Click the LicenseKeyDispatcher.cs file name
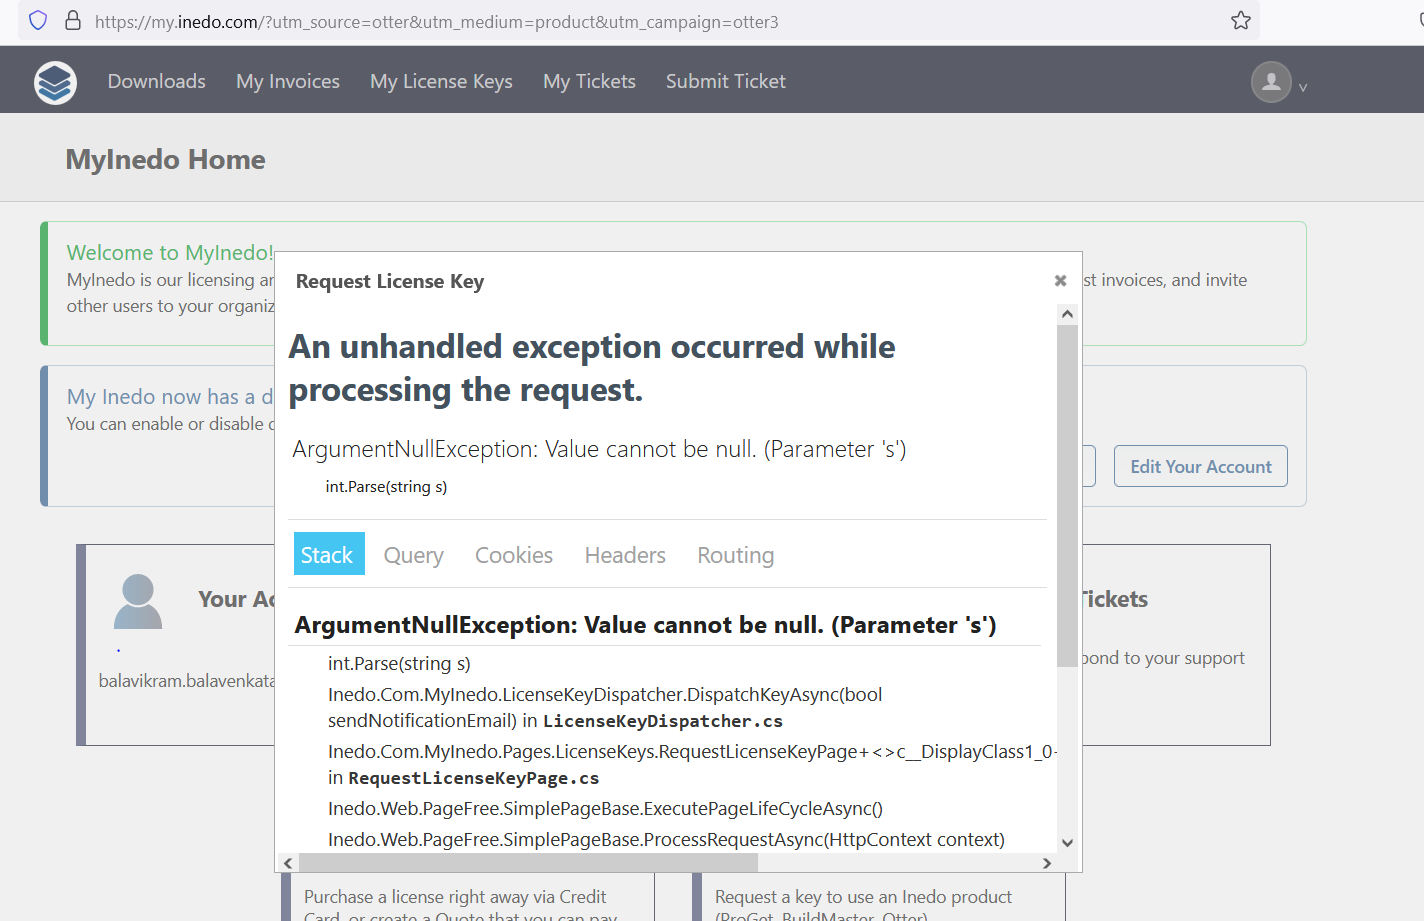Image resolution: width=1424 pixels, height=921 pixels. coord(663,721)
